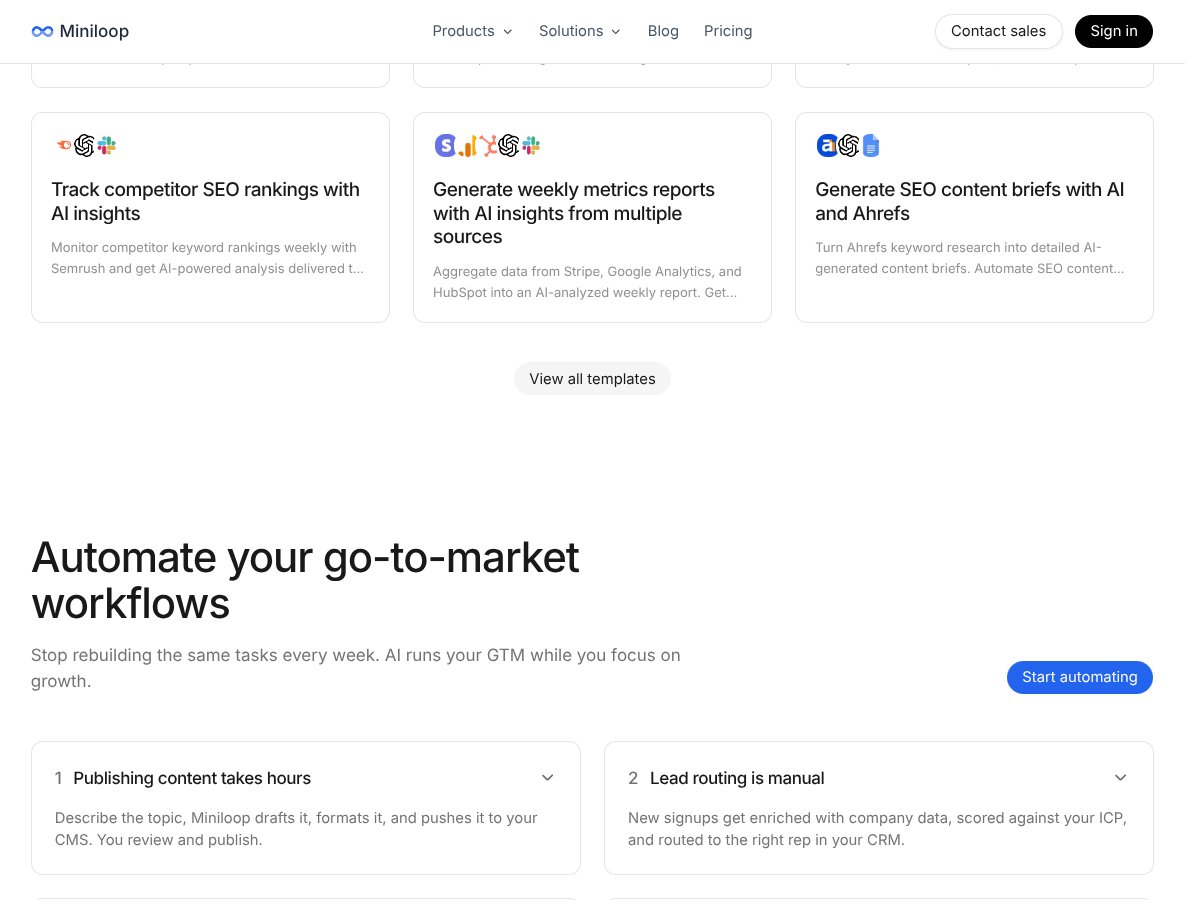The height and width of the screenshot is (900, 1200).
Task: Go to the Blog page
Action: (x=663, y=31)
